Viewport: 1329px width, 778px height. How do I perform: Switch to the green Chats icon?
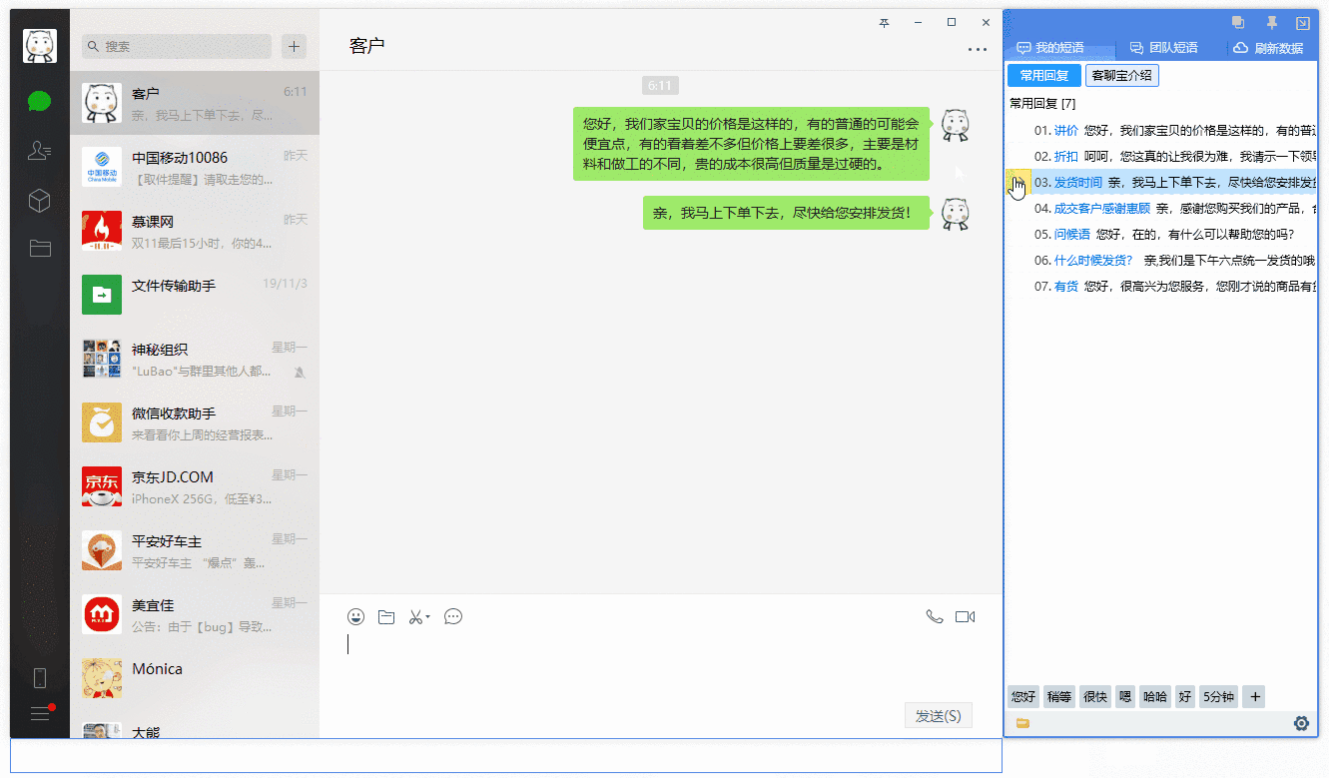coord(40,101)
